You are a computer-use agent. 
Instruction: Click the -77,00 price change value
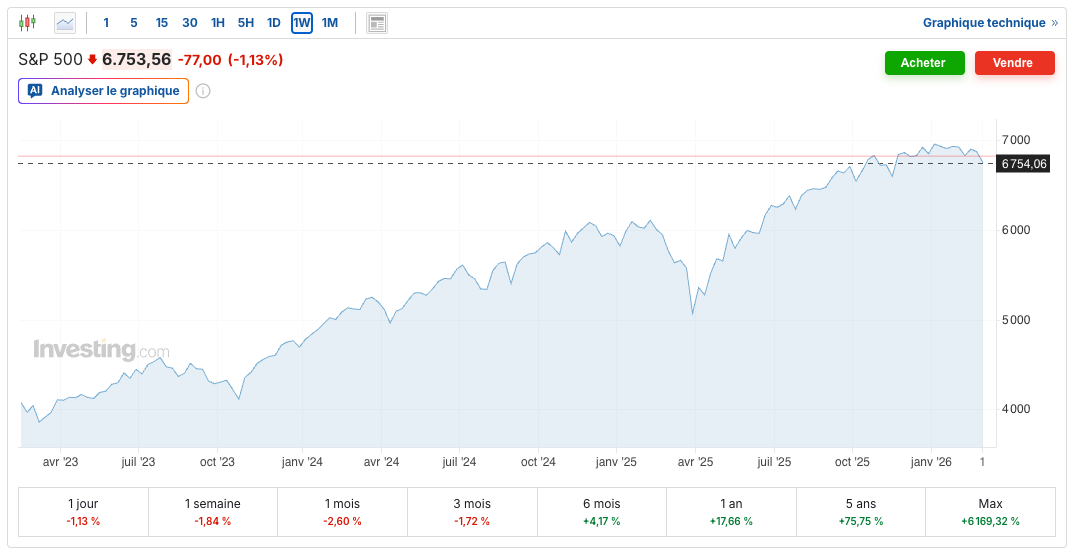click(x=200, y=60)
